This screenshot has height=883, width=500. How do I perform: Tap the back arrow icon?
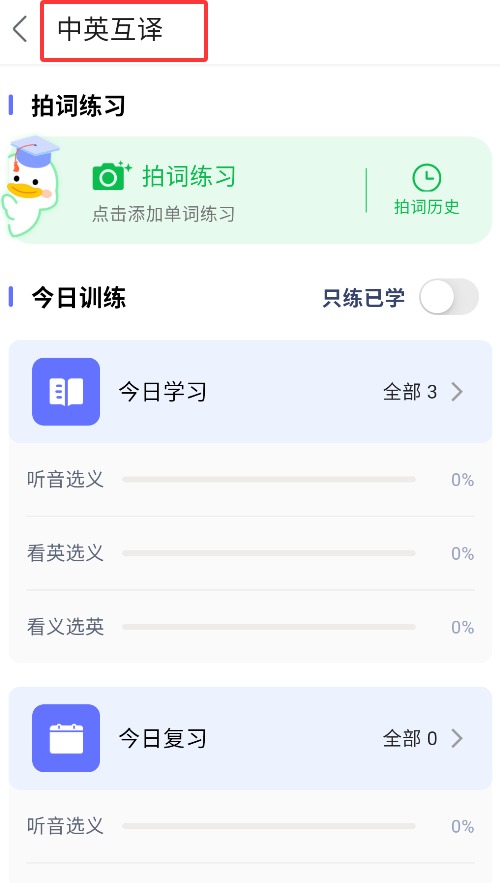[20, 29]
